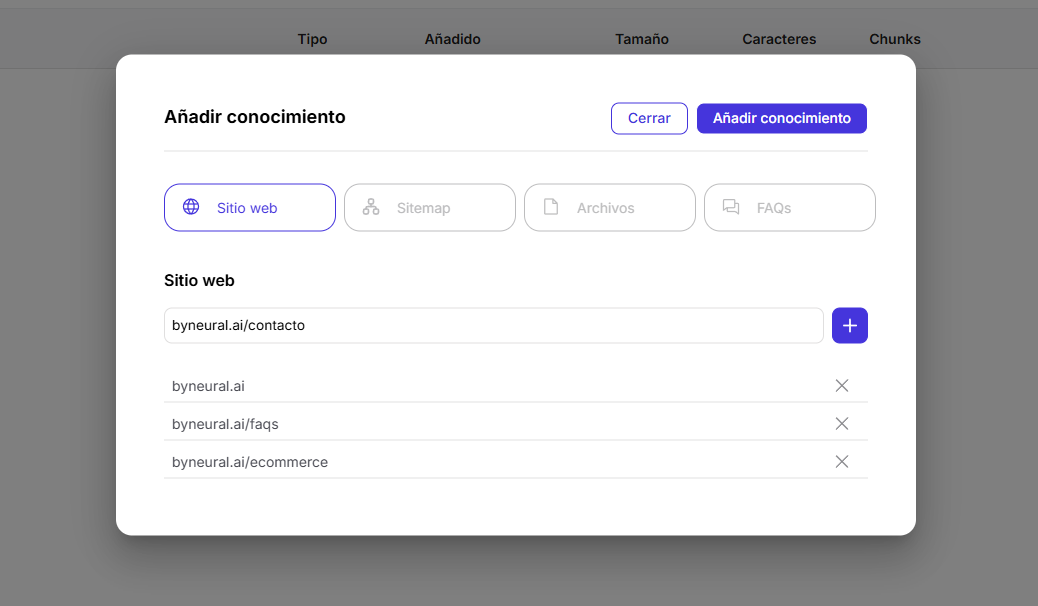
Task: Click the chat bubble icon on FAQs tab
Action: [x=730, y=207]
